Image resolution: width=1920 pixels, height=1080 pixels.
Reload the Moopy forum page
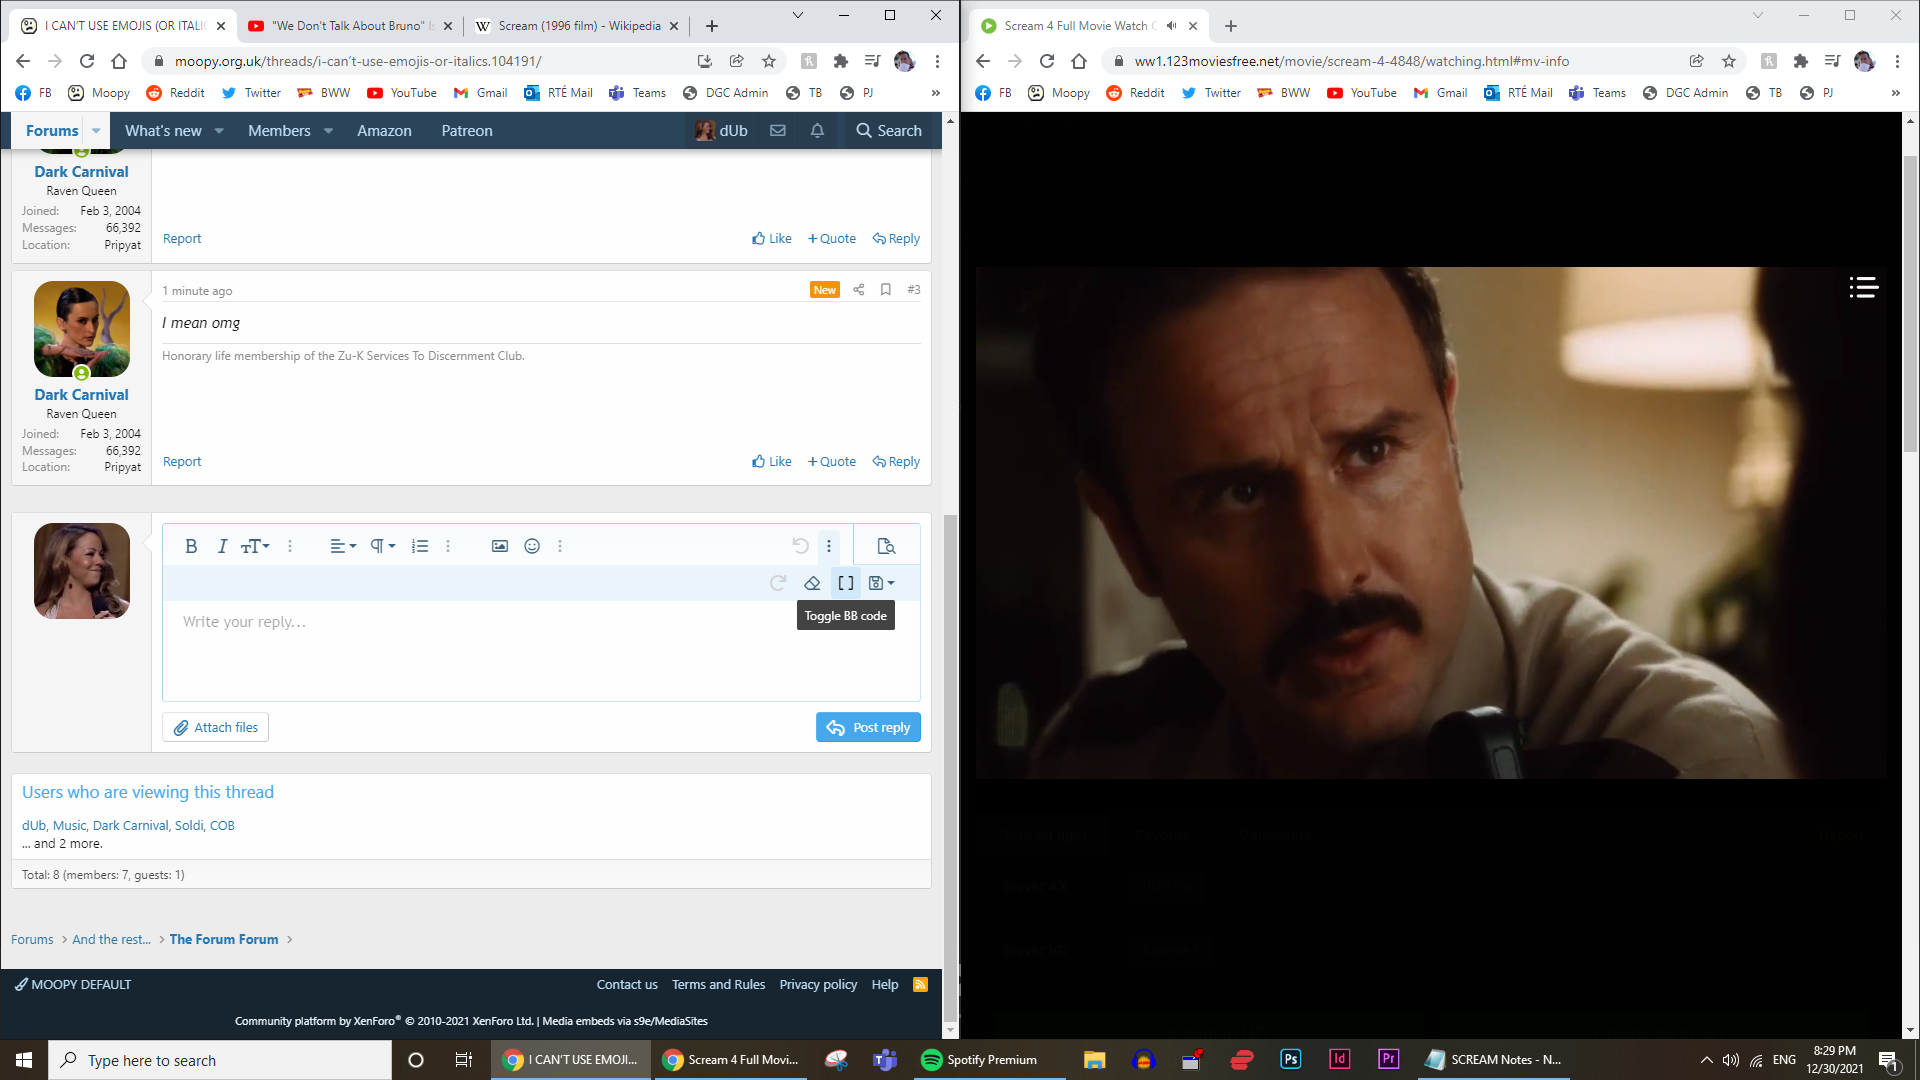click(x=87, y=61)
